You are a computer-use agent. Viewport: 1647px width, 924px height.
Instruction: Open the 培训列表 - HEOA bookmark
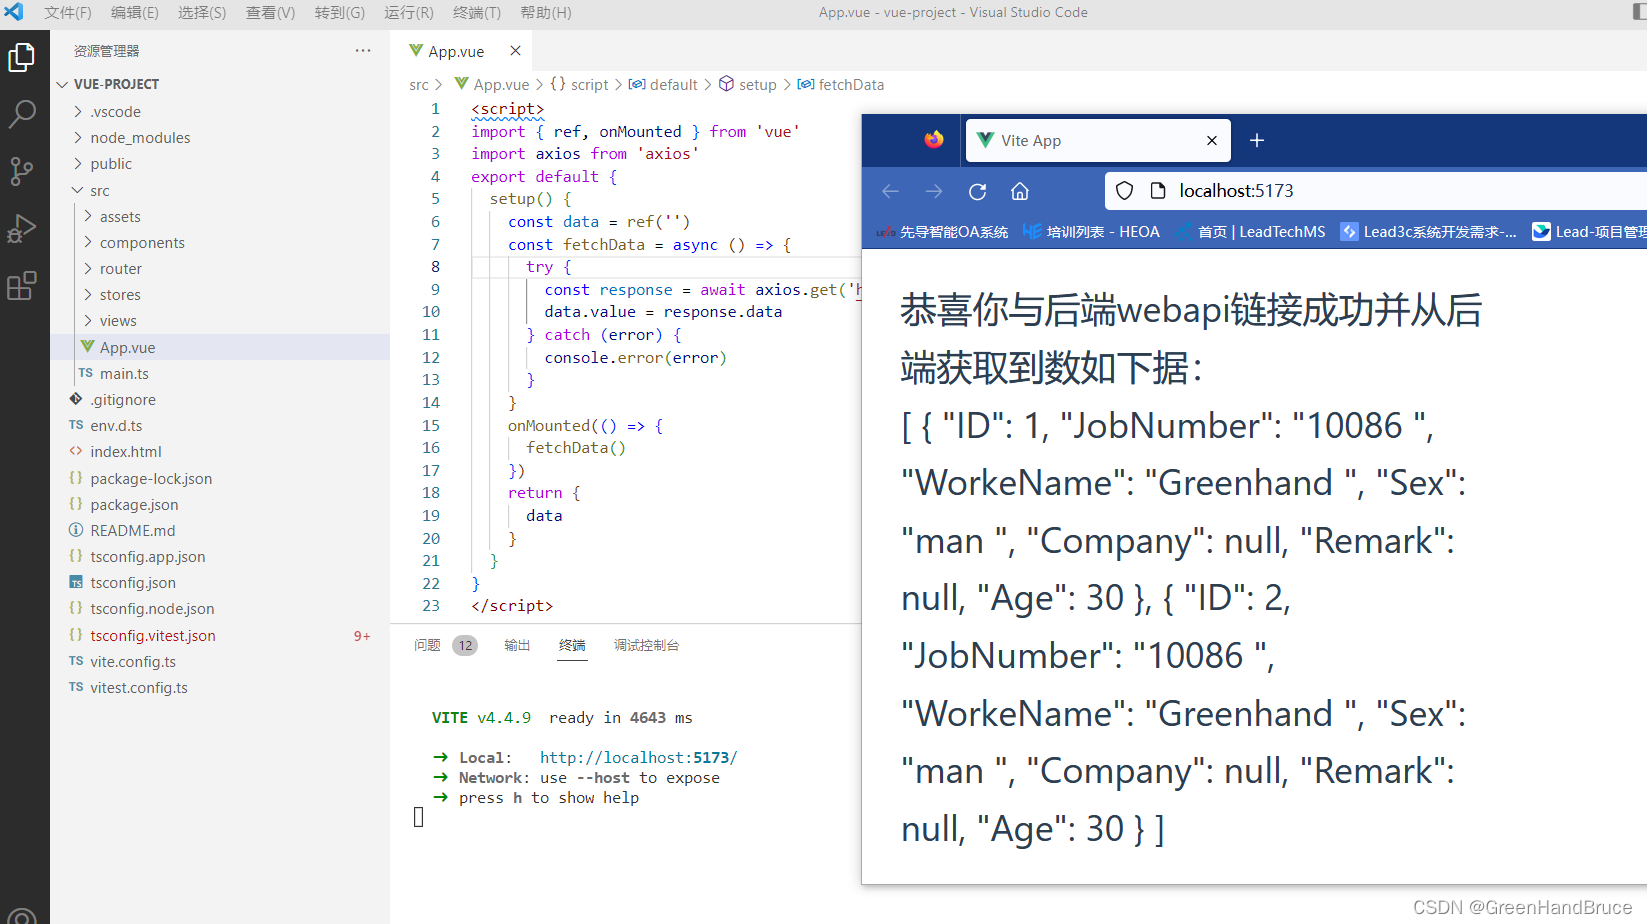click(1091, 232)
